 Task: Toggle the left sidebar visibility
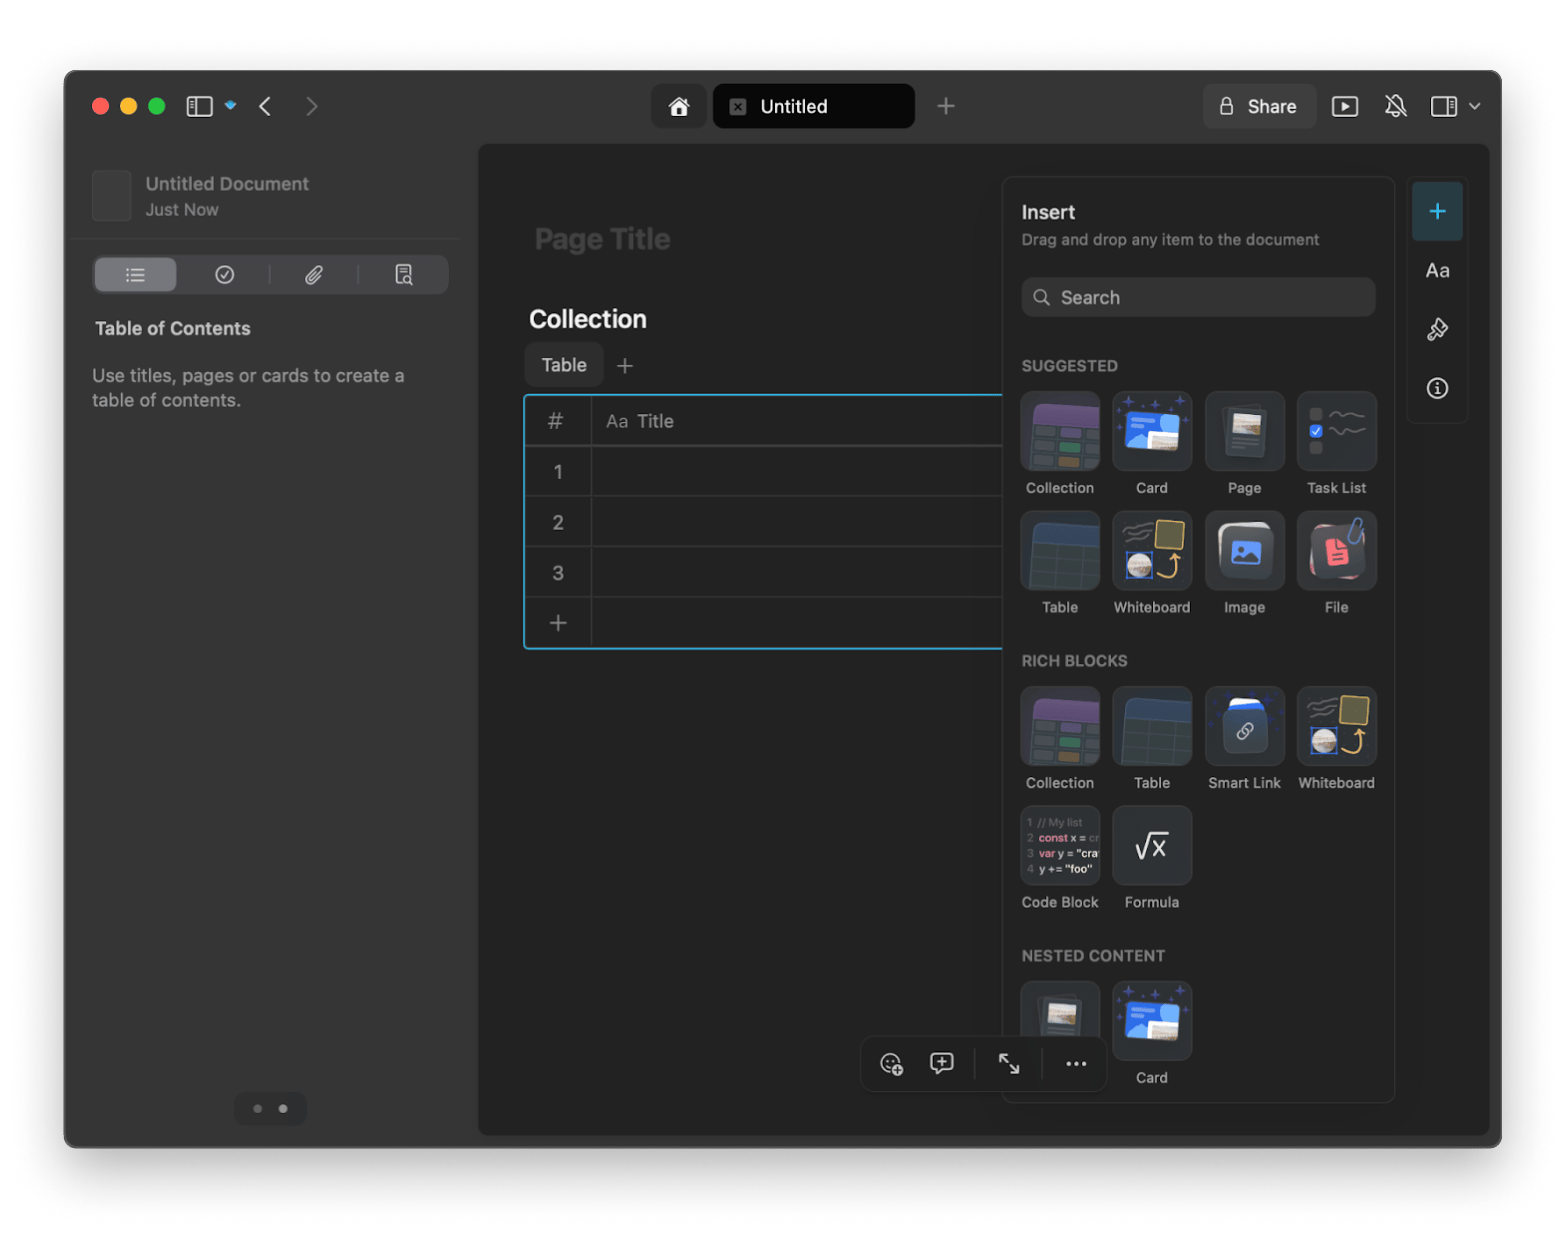point(199,107)
